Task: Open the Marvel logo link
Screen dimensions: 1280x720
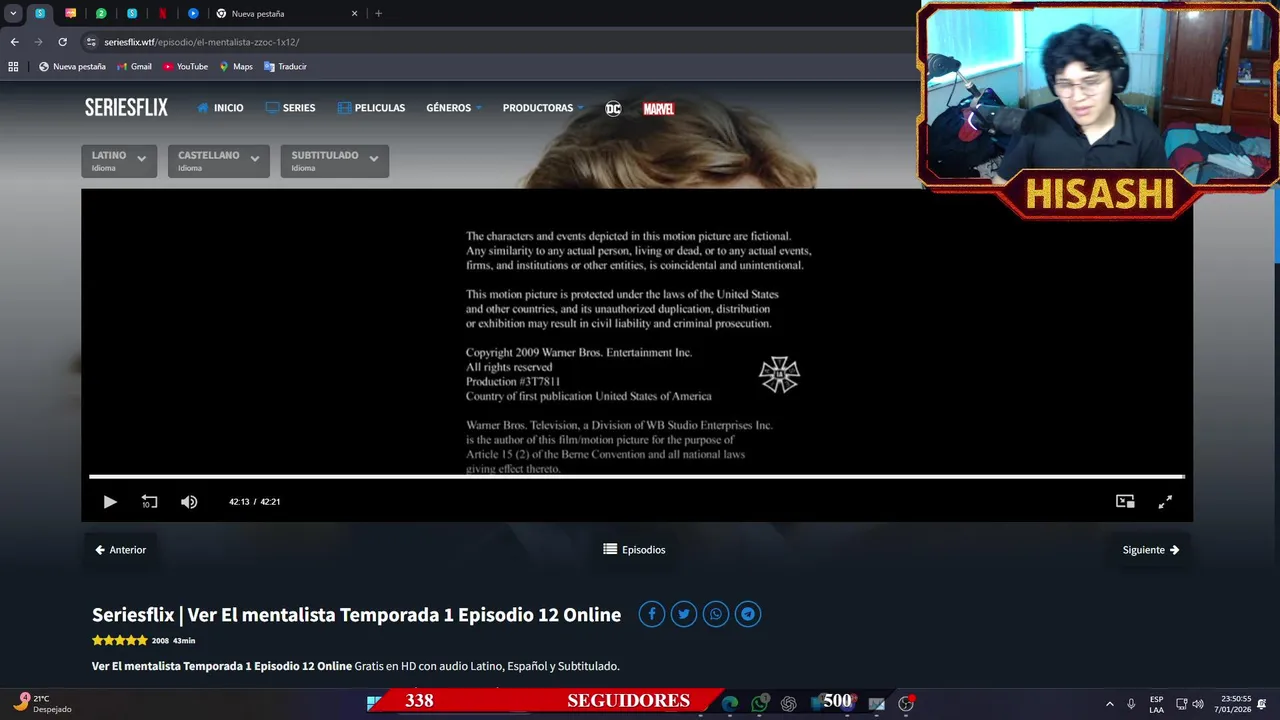Action: tap(658, 108)
